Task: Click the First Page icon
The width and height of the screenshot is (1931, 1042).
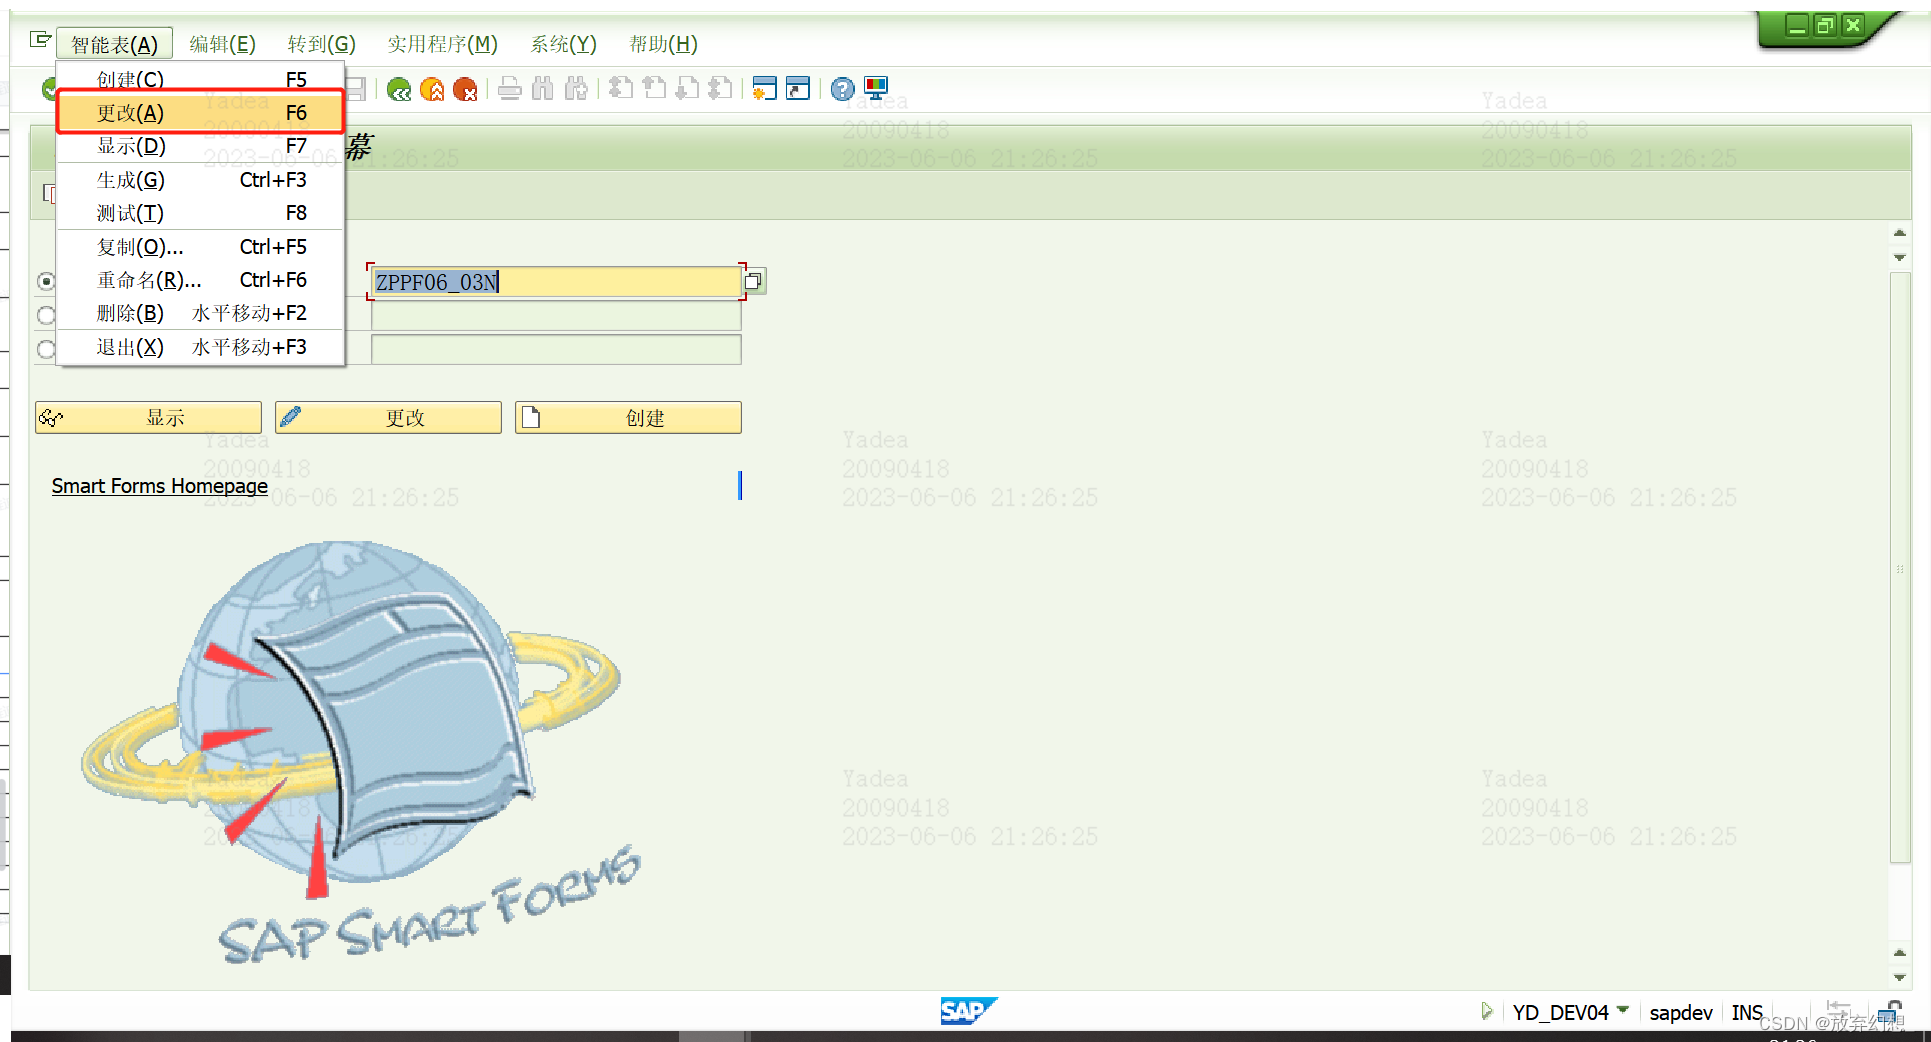Action: click(x=621, y=90)
